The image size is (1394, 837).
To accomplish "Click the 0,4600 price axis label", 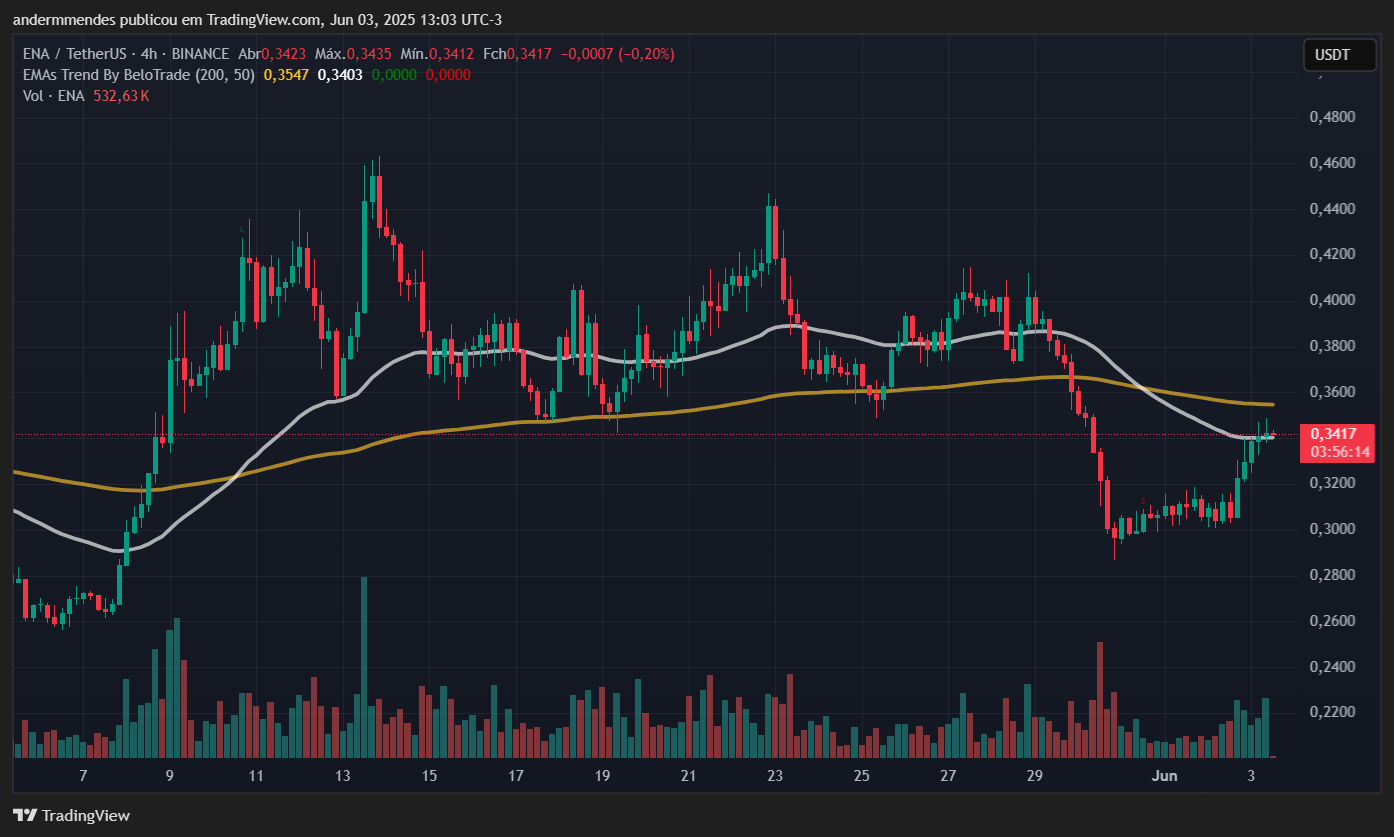I will pos(1332,163).
